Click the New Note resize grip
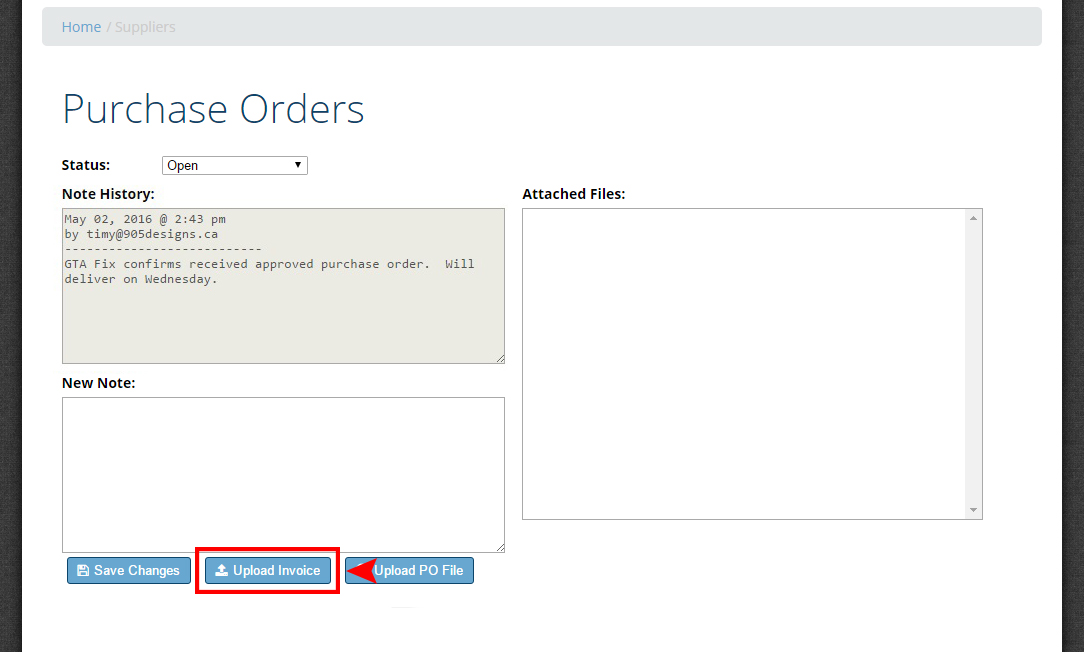Viewport: 1084px width, 652px height. point(499,547)
